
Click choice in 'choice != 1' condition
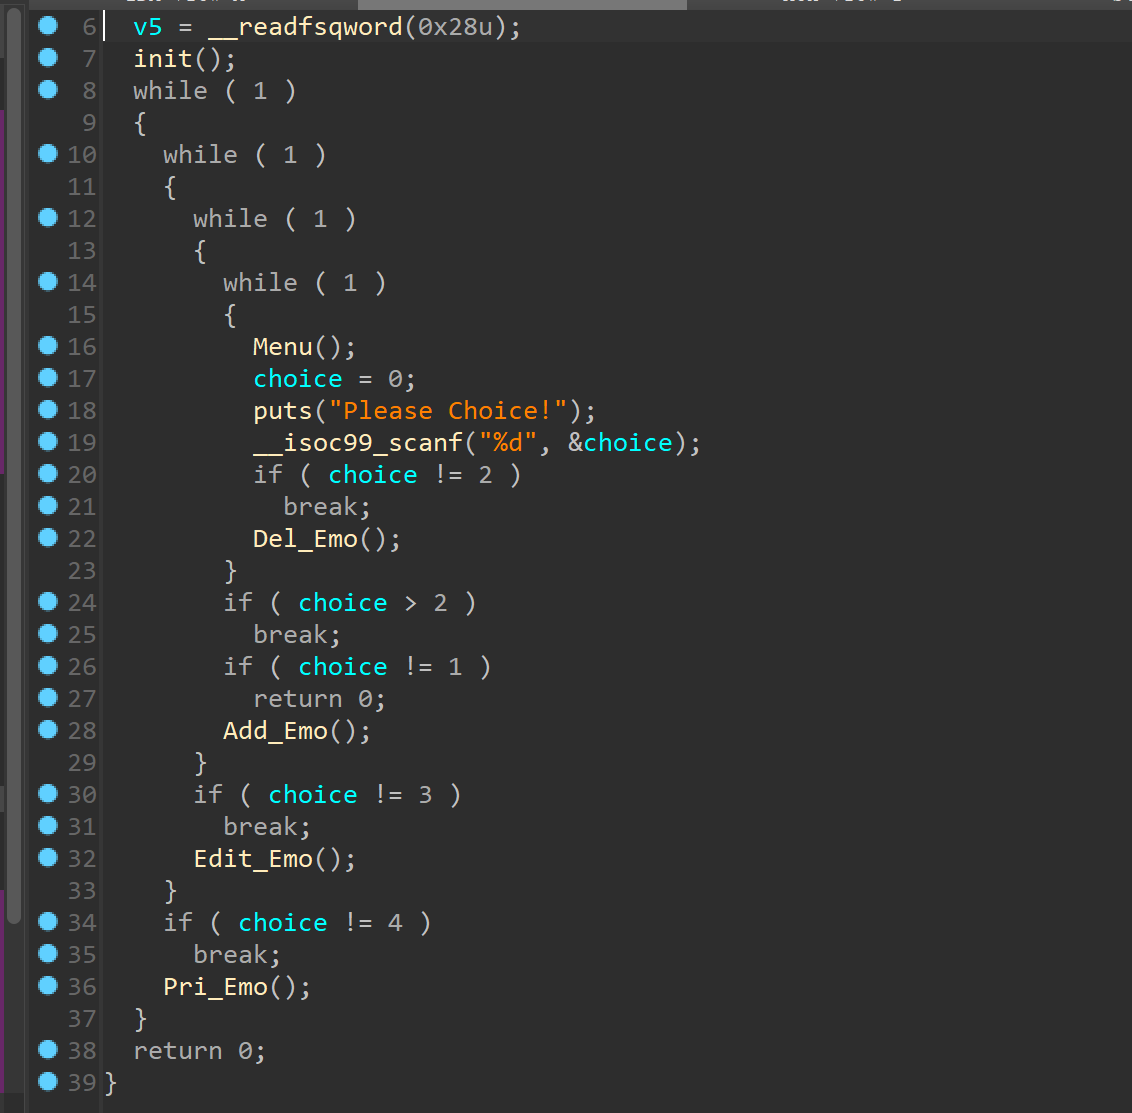tap(343, 667)
